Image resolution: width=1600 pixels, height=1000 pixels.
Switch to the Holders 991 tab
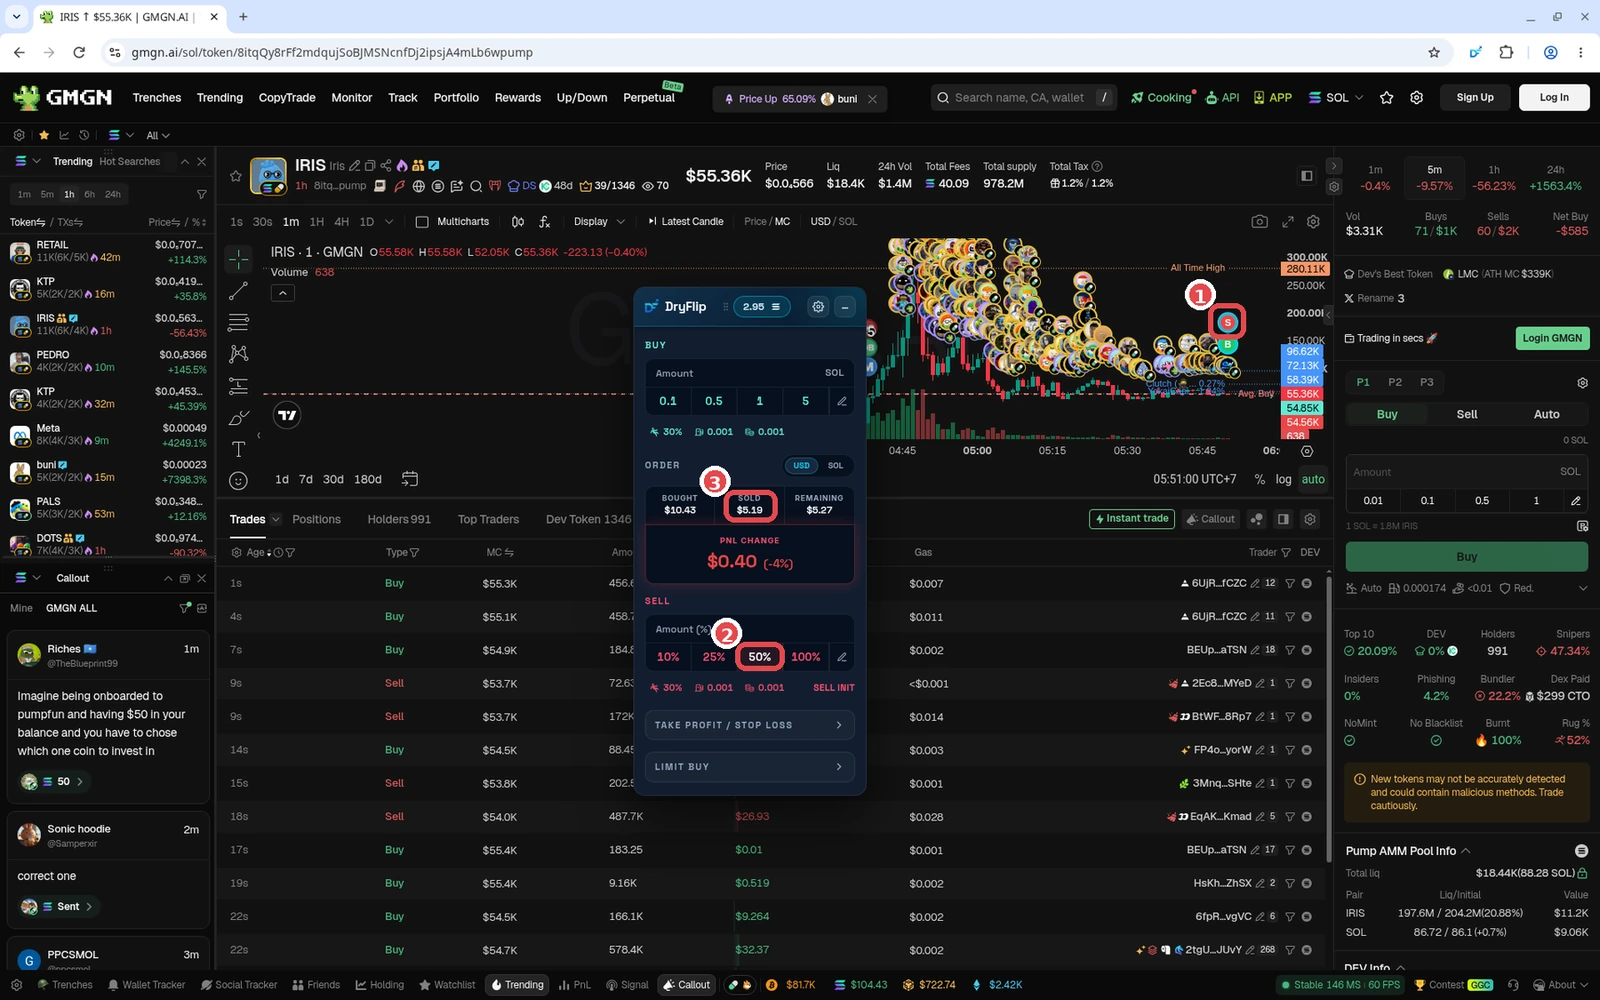coord(399,519)
